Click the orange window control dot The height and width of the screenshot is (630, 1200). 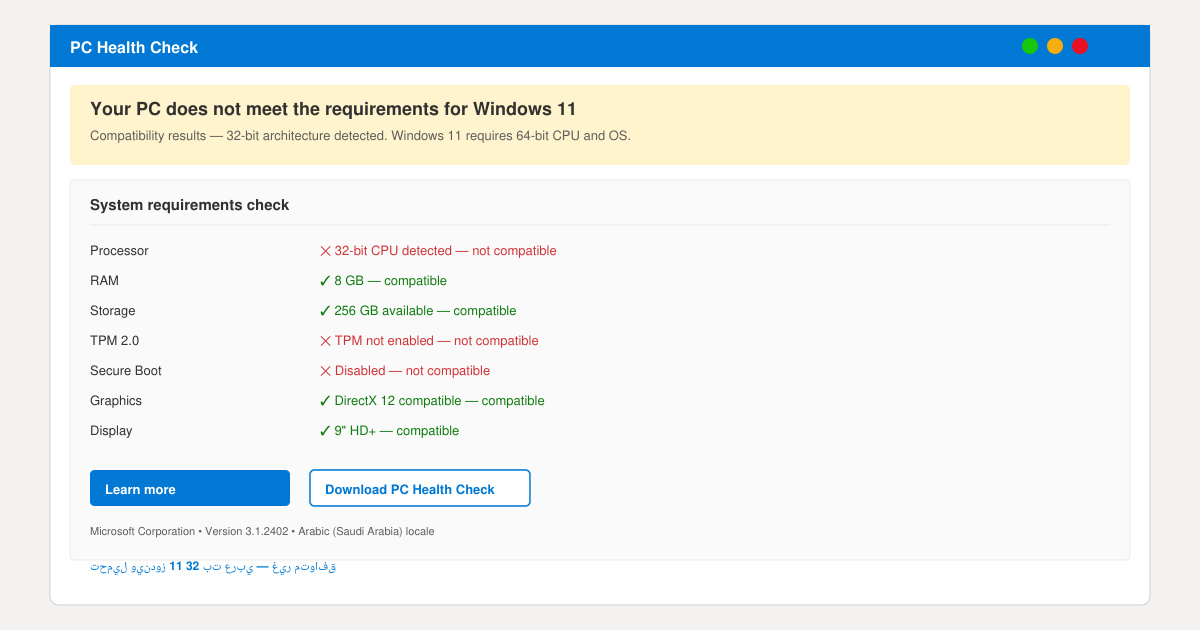coord(1055,46)
